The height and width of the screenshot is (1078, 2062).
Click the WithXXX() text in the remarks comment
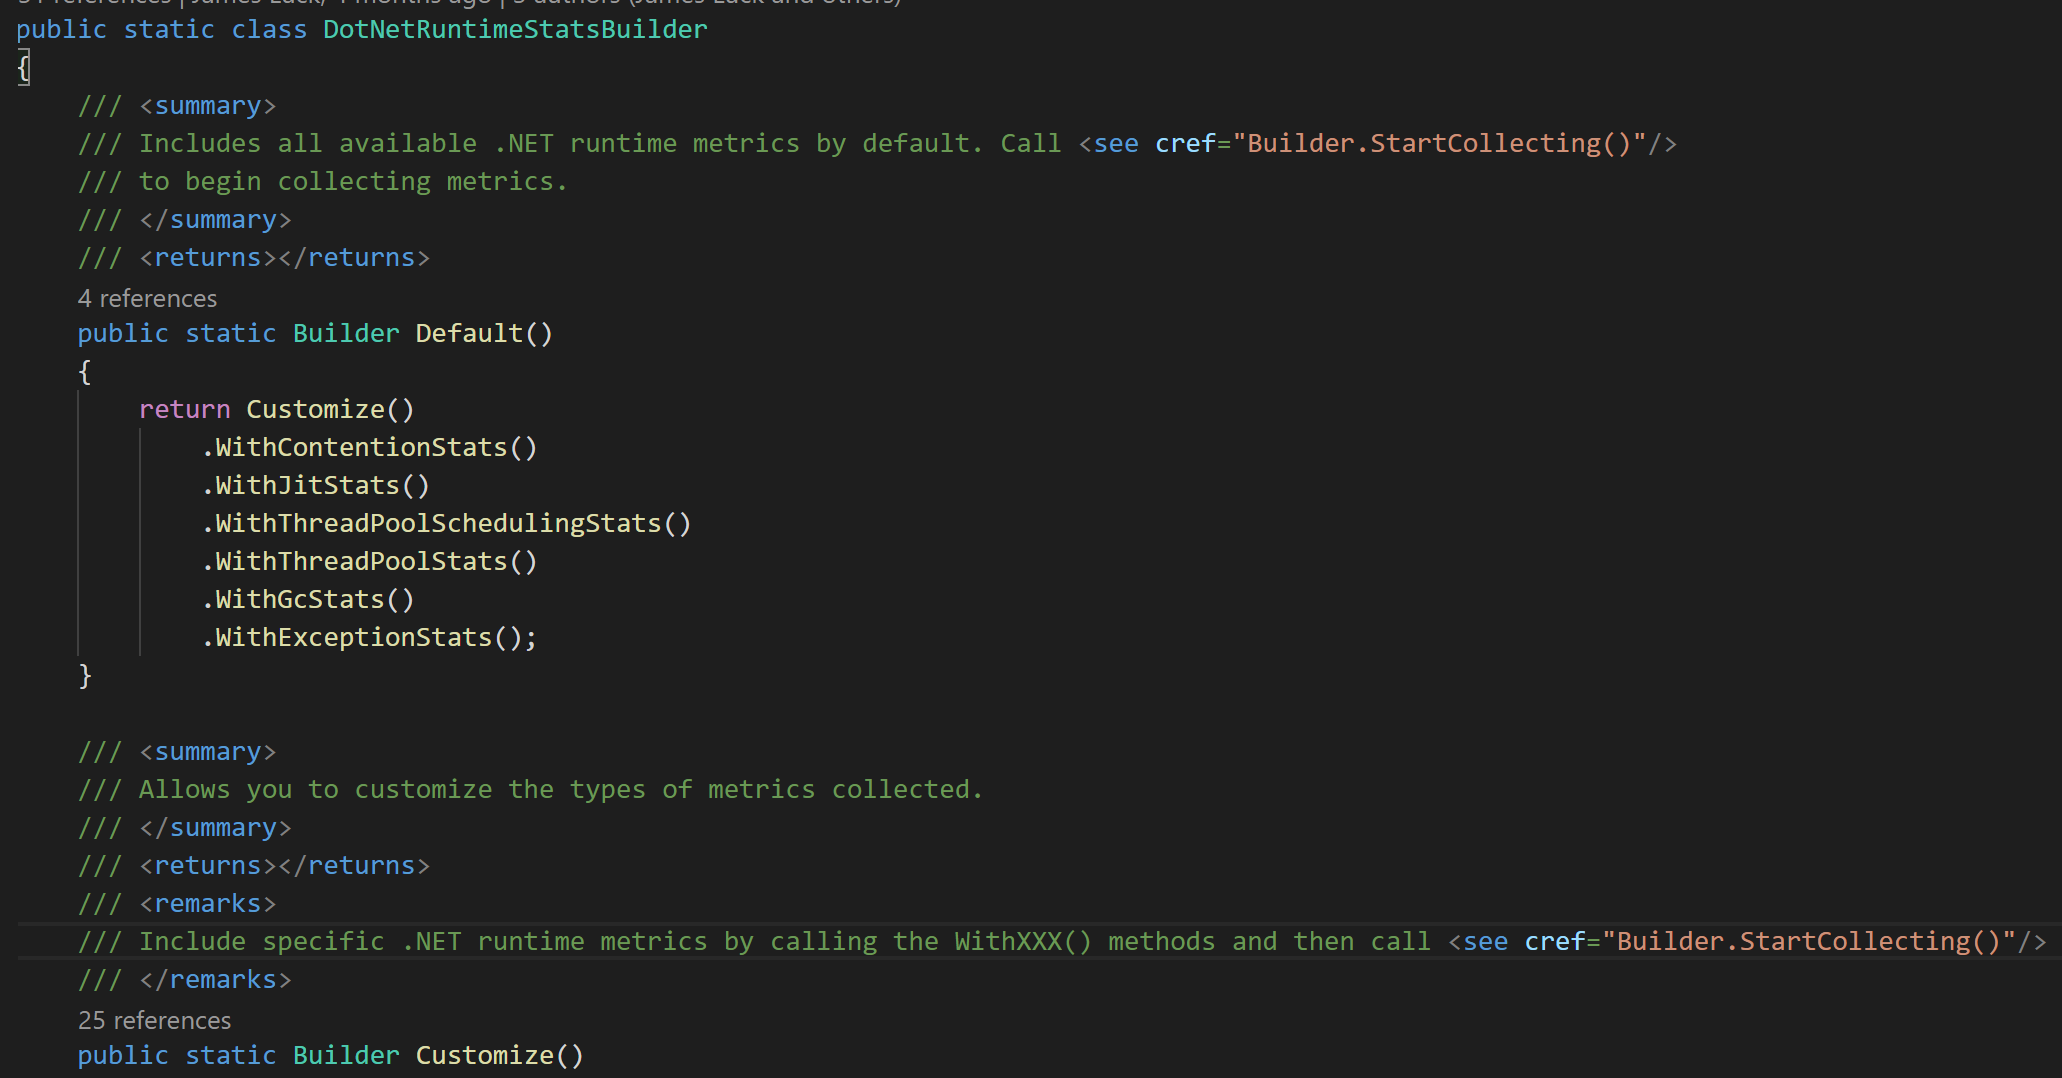(x=1023, y=941)
